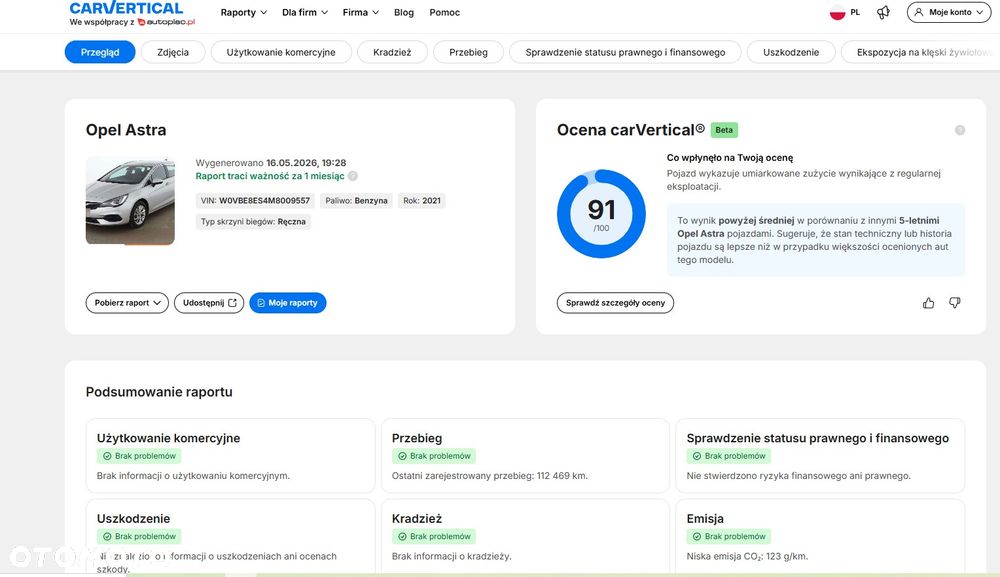Click the Polish flag language icon
The image size is (1000, 577).
(837, 12)
